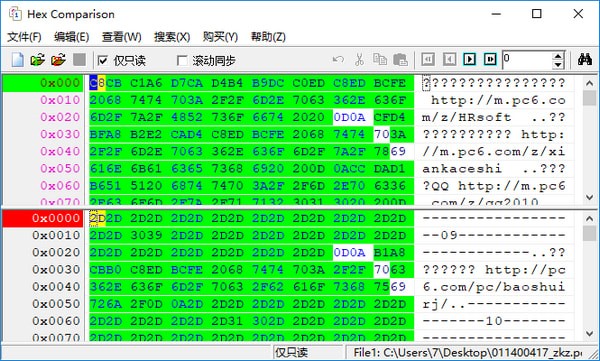
Task: Open the 帮助(Z) menu
Action: tap(268, 37)
